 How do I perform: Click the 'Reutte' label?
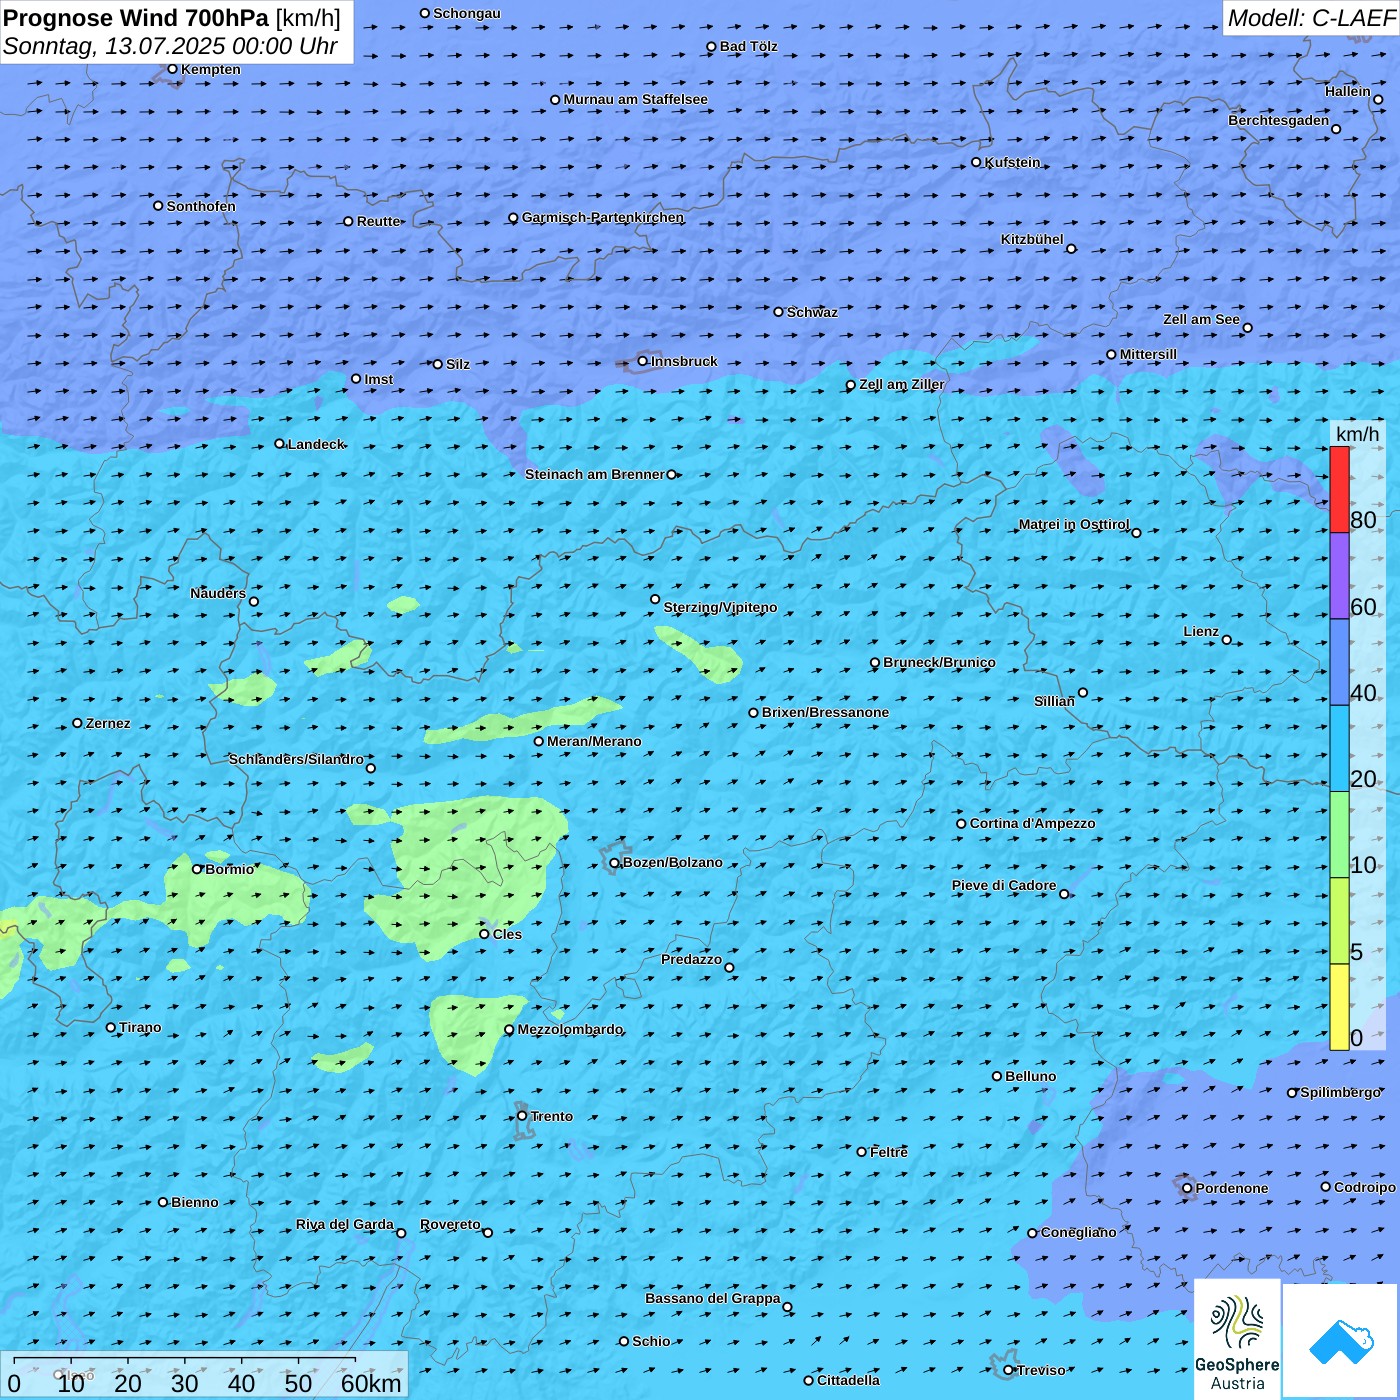tap(378, 221)
